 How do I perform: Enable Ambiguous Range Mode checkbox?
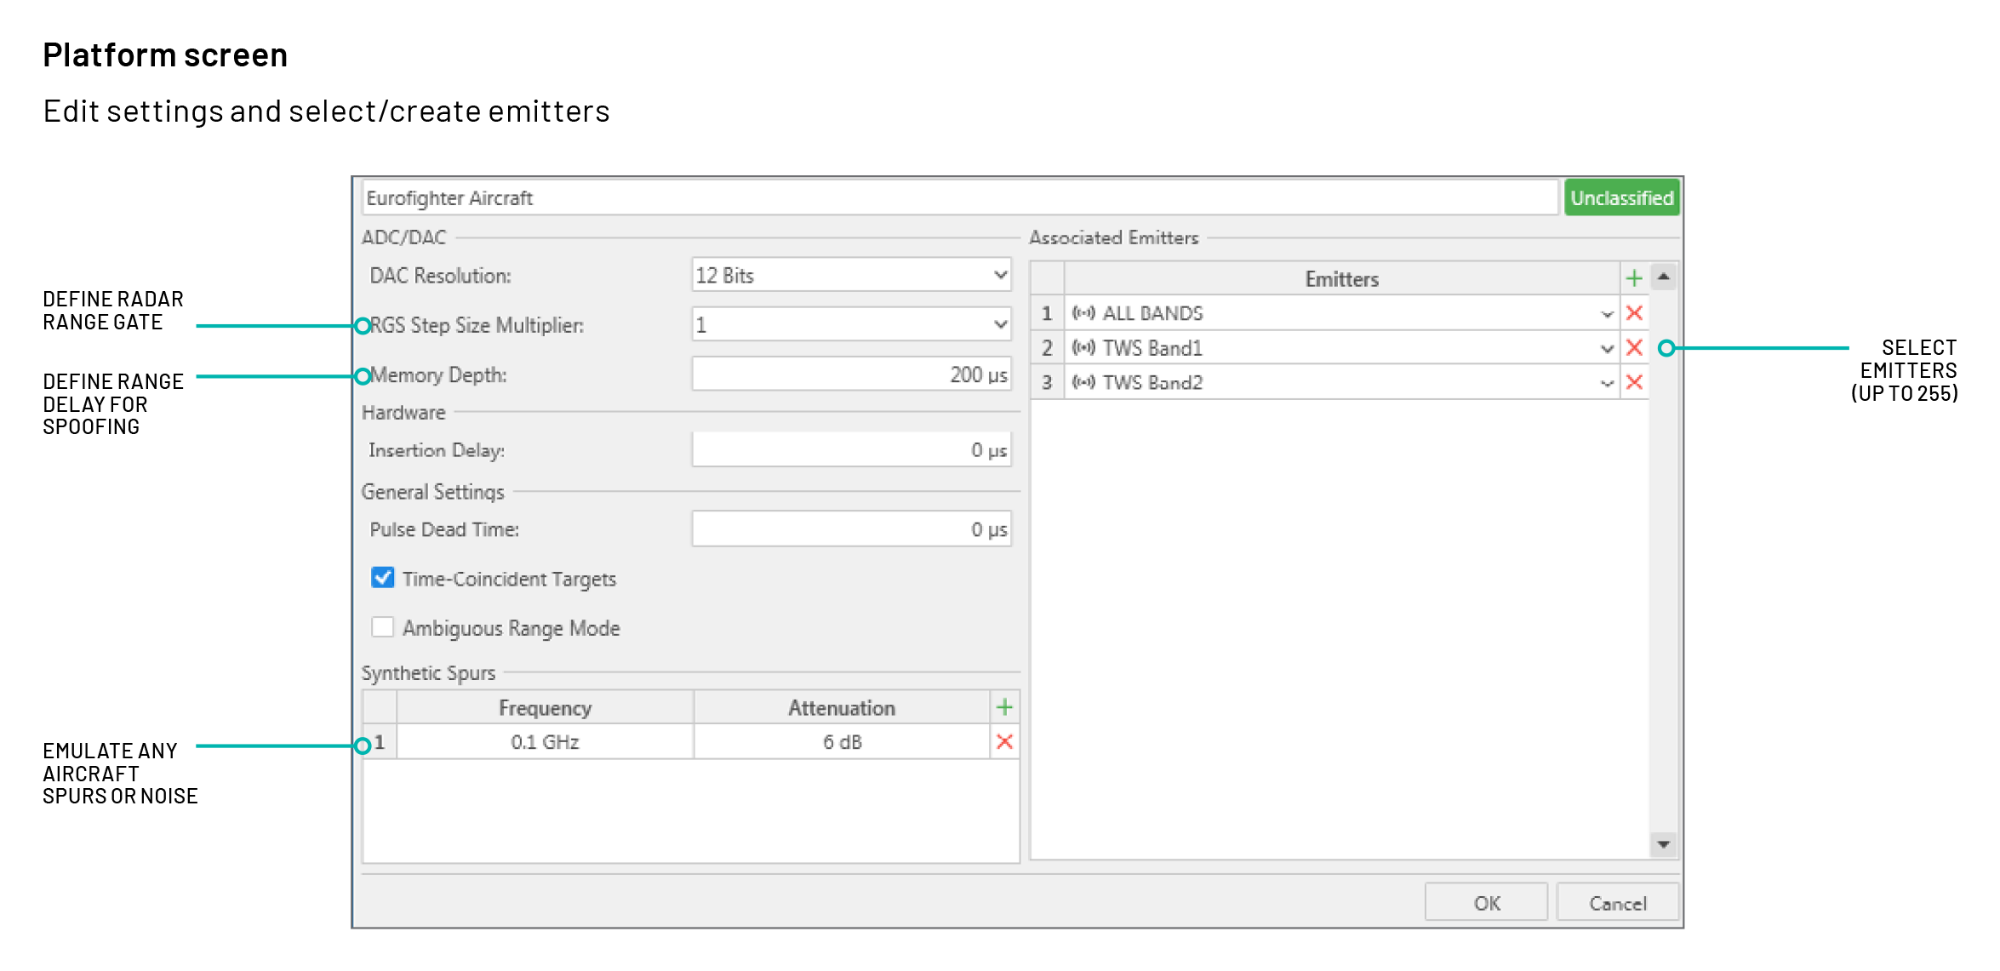[382, 627]
